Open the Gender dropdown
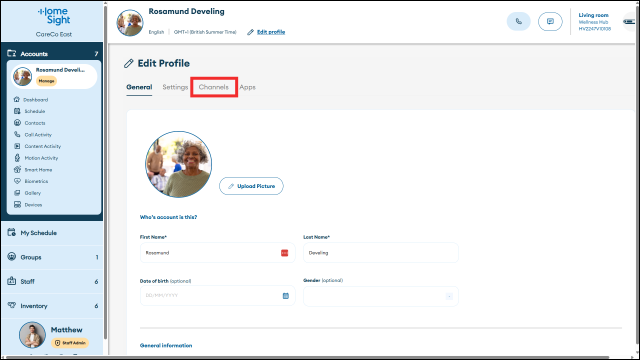640x360 pixels. [381, 296]
